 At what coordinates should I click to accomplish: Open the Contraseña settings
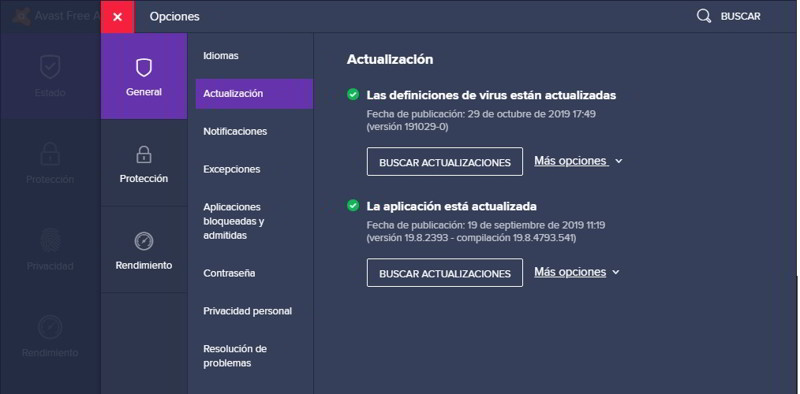tap(229, 273)
